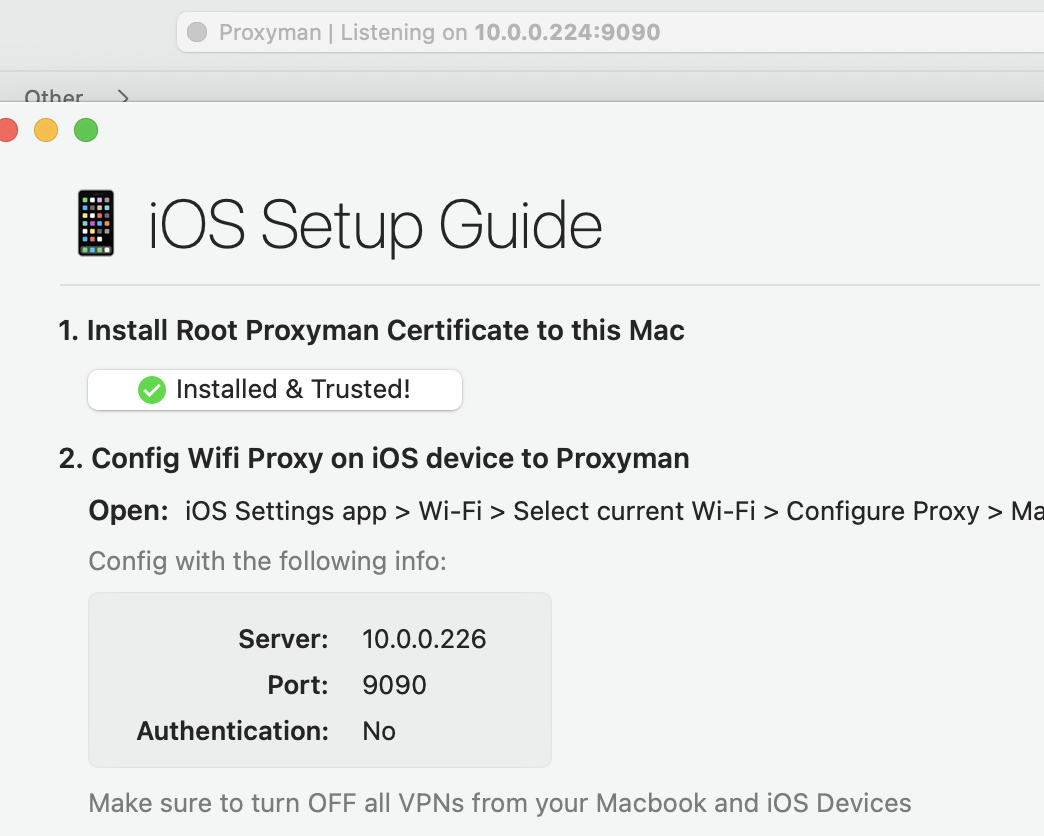The image size is (1044, 836).
Task: Select the Other tab near the top left
Action: pos(53,97)
